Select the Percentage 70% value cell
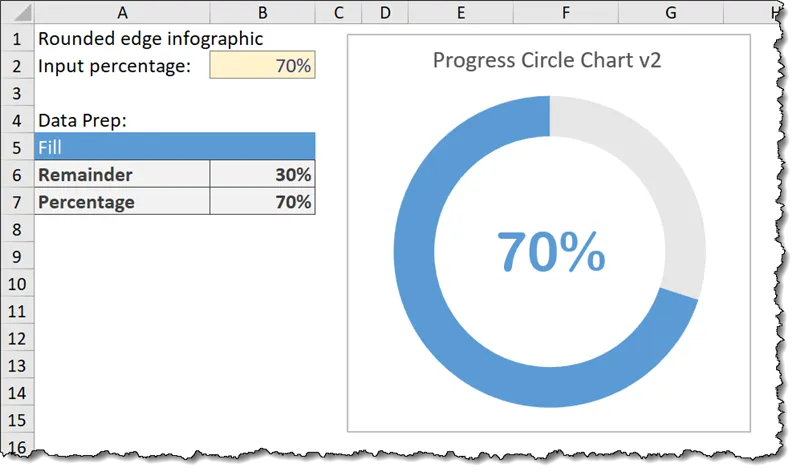 (263, 202)
